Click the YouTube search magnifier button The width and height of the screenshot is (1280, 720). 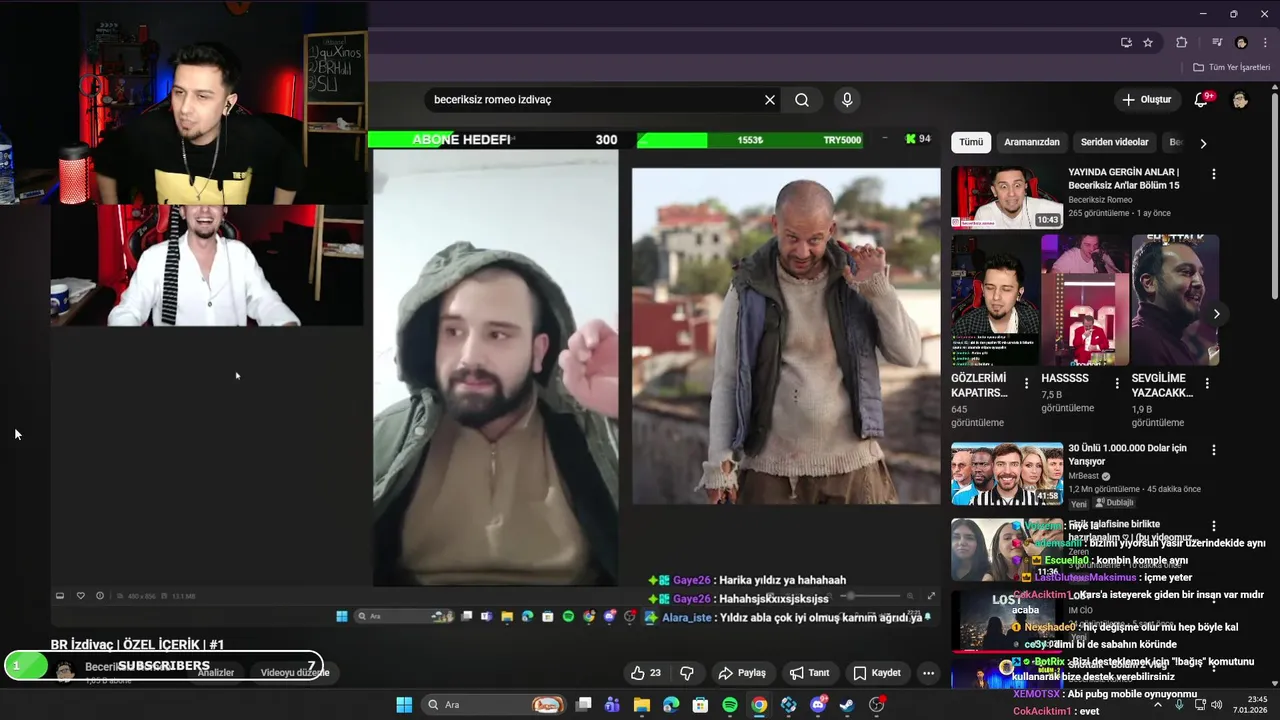(802, 100)
